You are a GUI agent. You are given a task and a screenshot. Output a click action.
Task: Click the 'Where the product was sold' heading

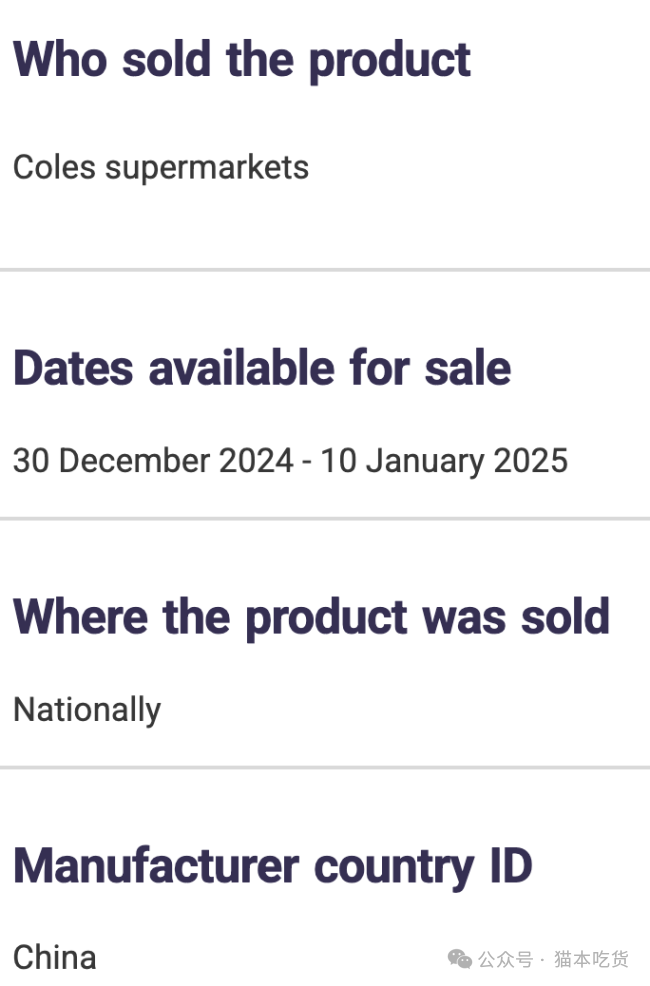[x=312, y=618]
